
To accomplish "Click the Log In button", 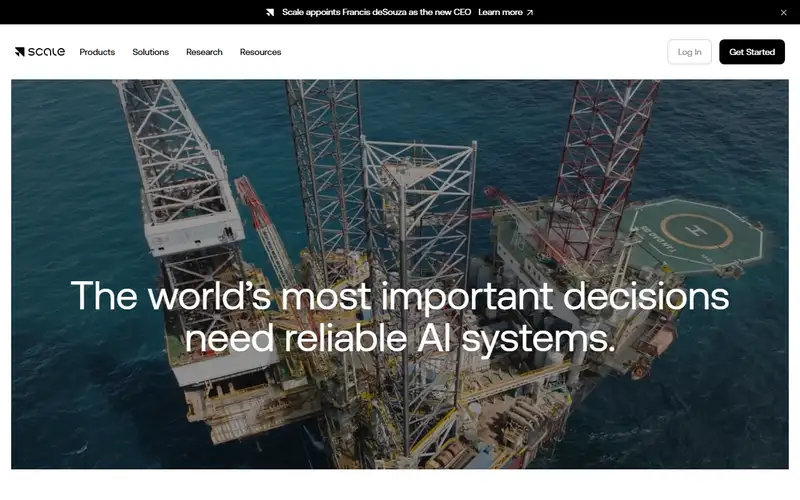I will pos(689,52).
